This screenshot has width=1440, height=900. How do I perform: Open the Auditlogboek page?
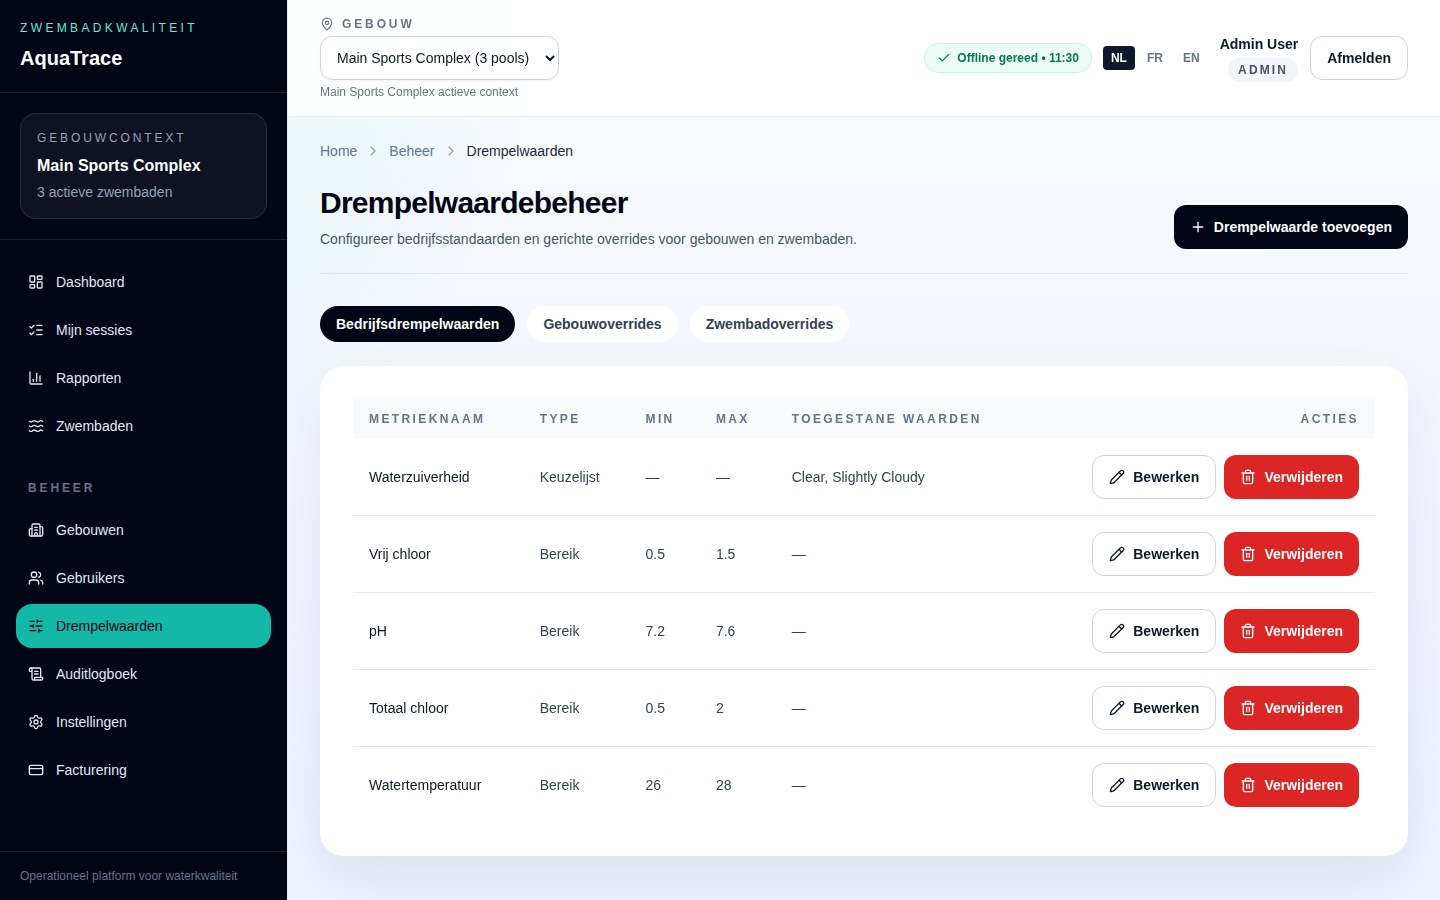click(x=143, y=674)
